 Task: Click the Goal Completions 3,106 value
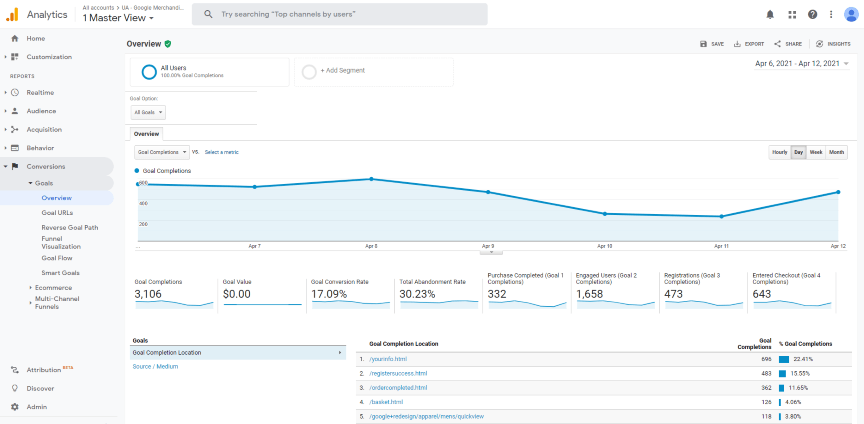tap(148, 294)
